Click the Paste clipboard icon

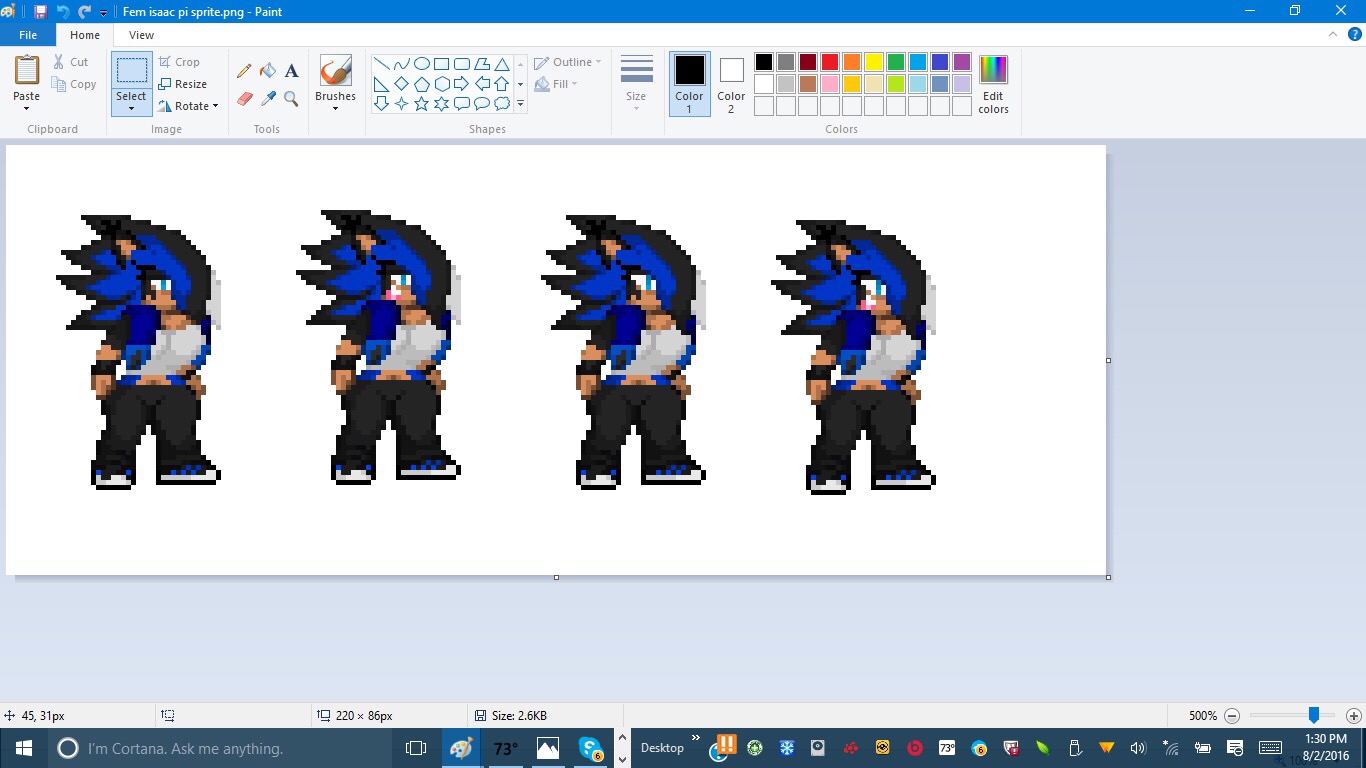(27, 71)
